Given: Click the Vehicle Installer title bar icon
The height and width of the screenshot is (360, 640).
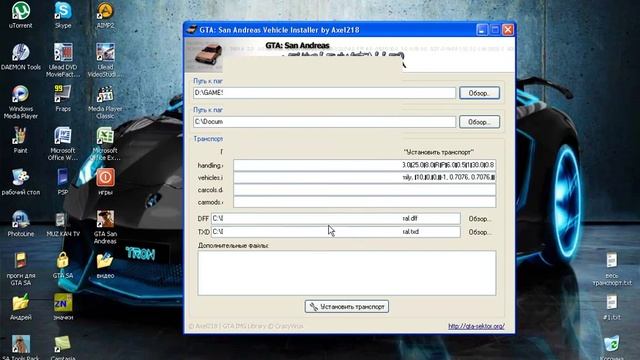Looking at the screenshot, I should (191, 30).
